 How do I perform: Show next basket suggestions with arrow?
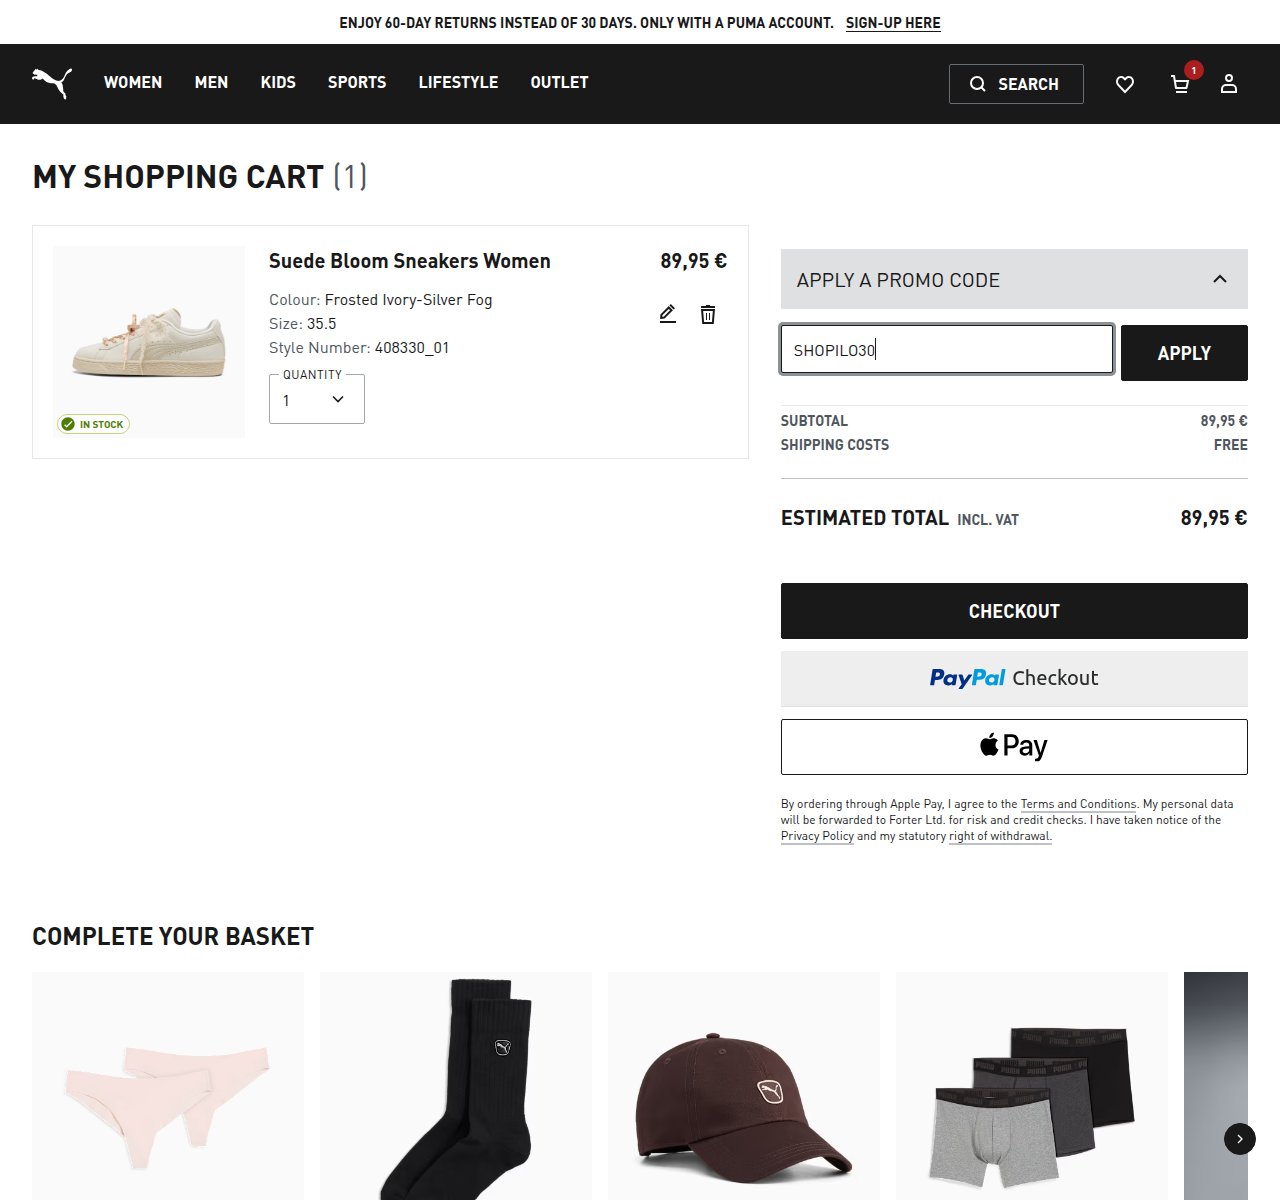click(1240, 1139)
